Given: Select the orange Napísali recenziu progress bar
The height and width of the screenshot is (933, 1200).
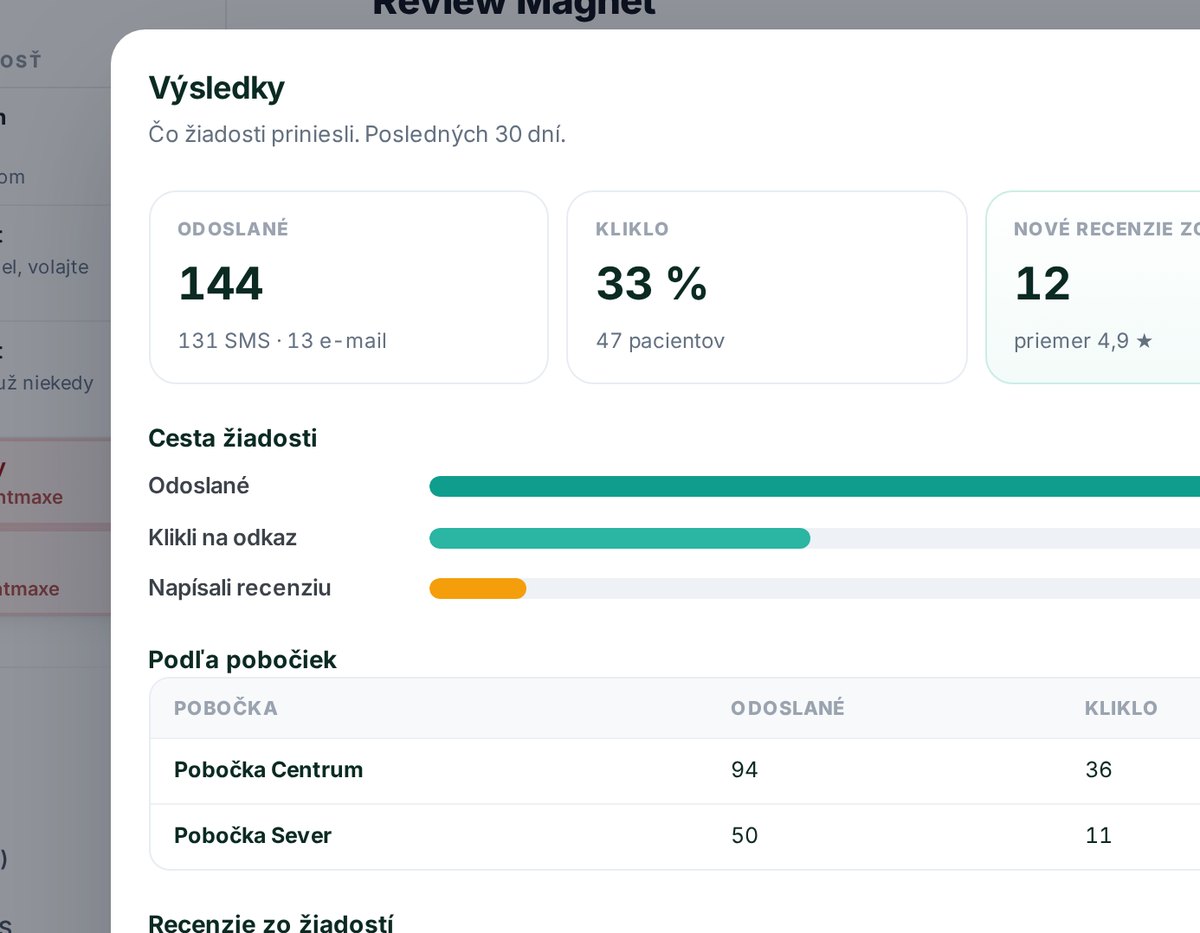Looking at the screenshot, I should [x=477, y=589].
